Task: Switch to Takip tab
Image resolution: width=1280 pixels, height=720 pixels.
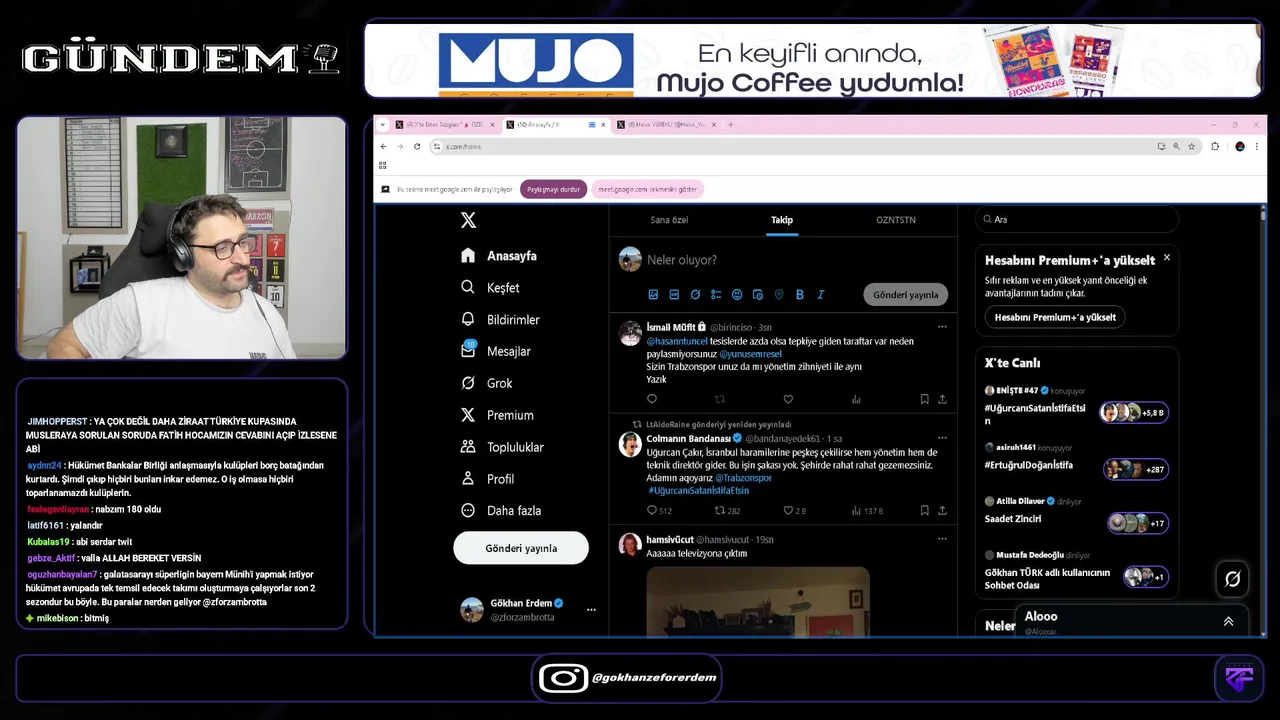Action: coord(782,220)
